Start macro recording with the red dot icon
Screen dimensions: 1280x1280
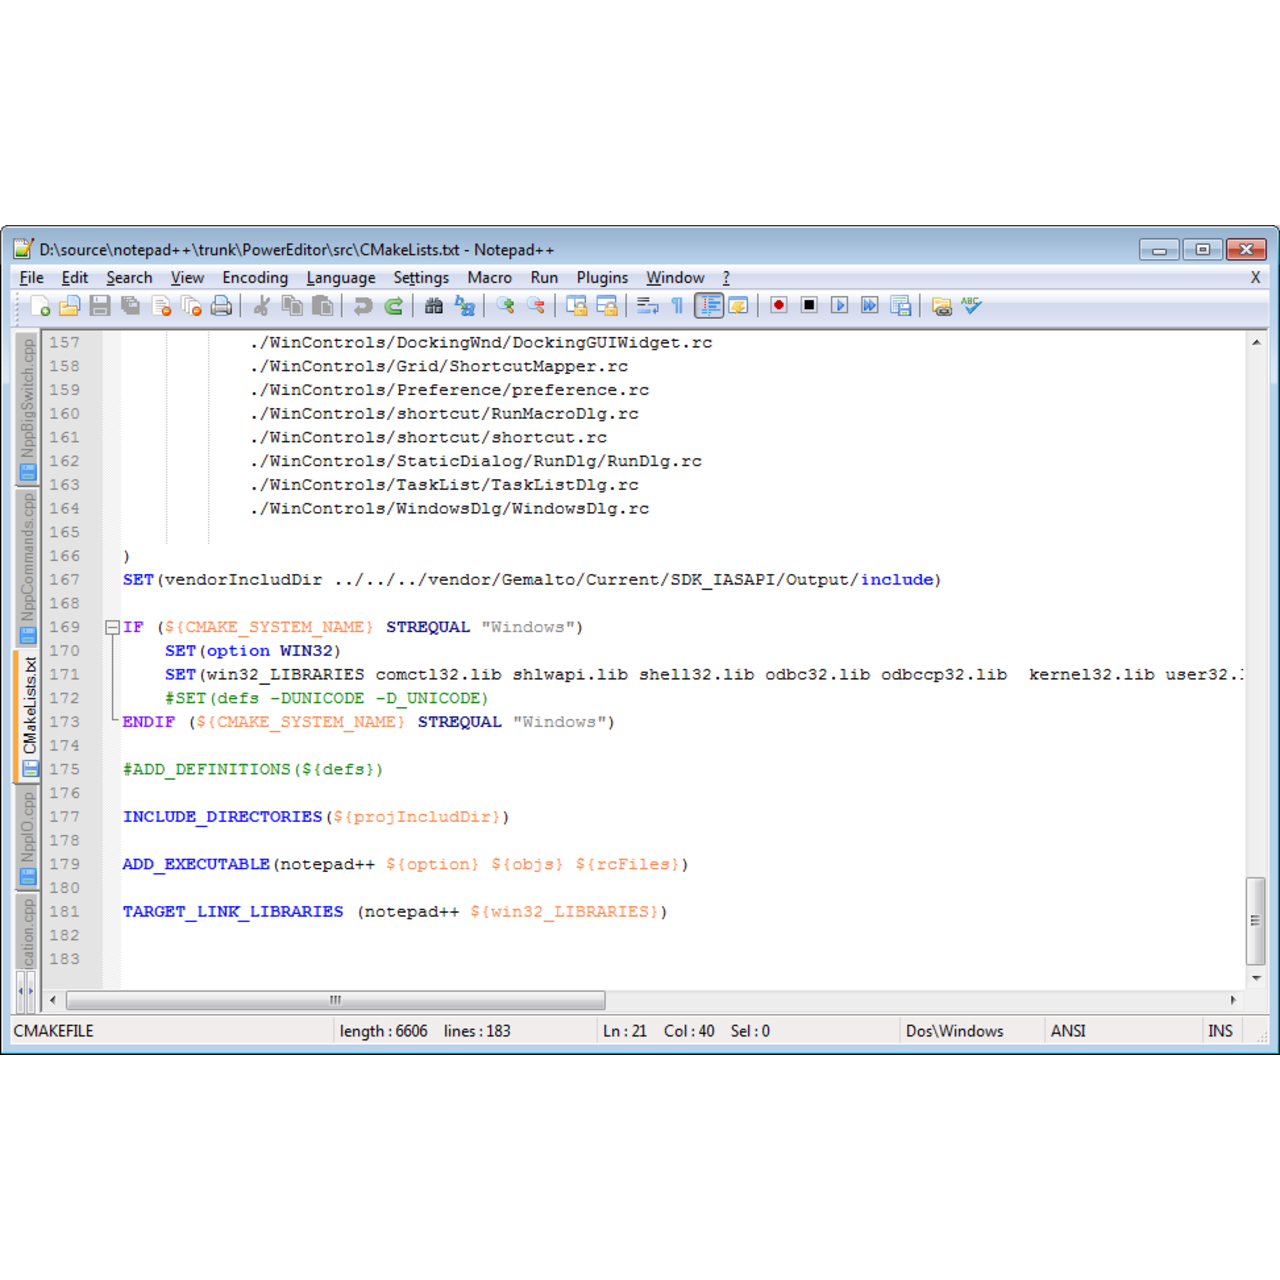[778, 306]
